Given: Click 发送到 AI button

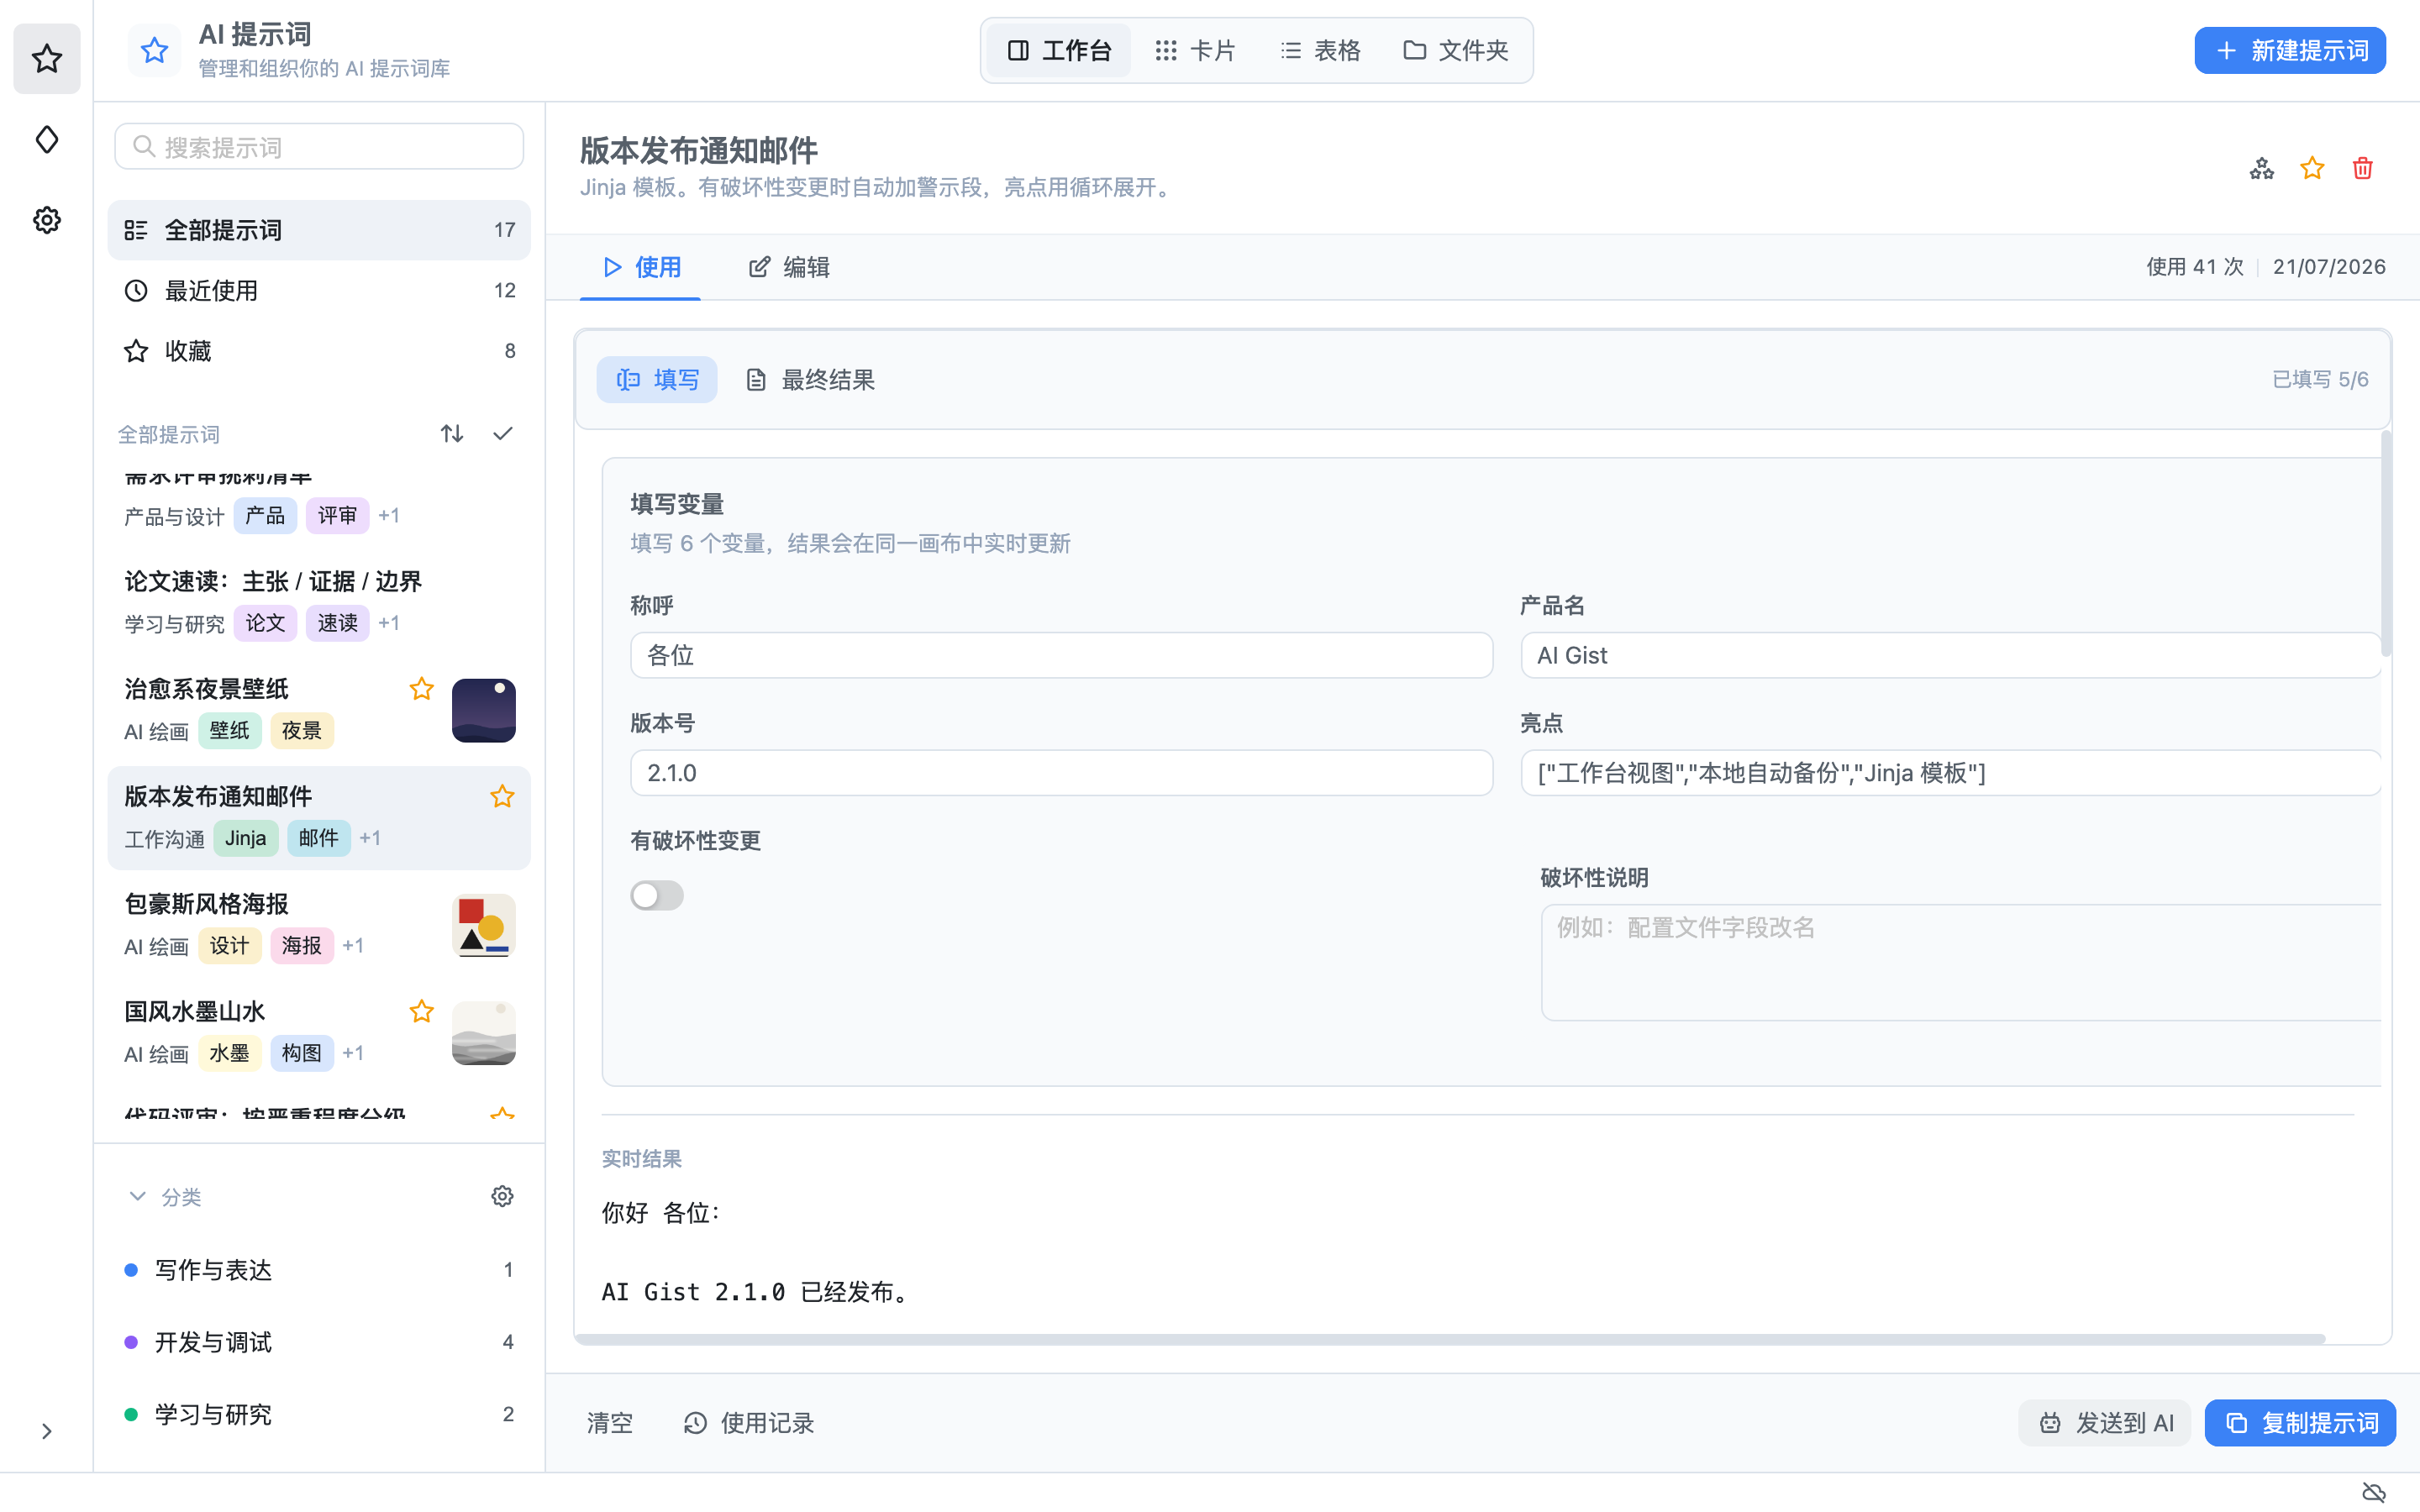Looking at the screenshot, I should [x=2105, y=1423].
